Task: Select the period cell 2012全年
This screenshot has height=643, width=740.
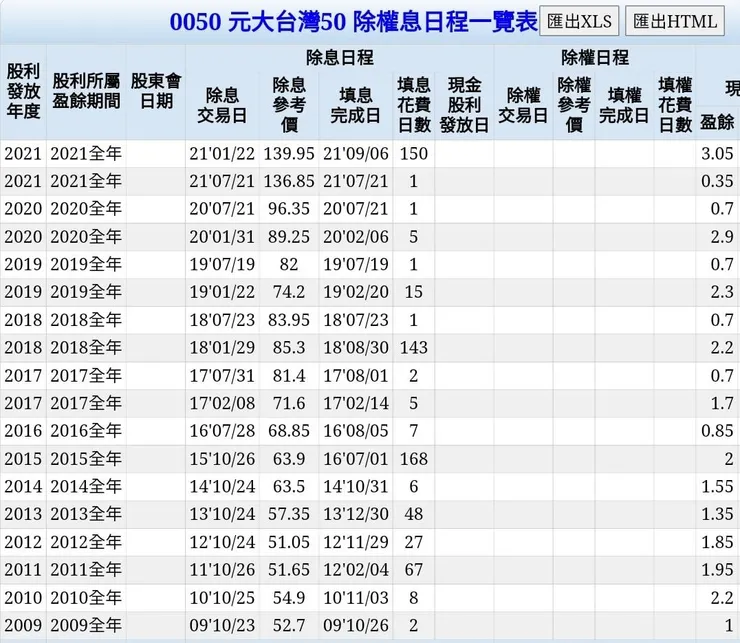Action: [86, 542]
